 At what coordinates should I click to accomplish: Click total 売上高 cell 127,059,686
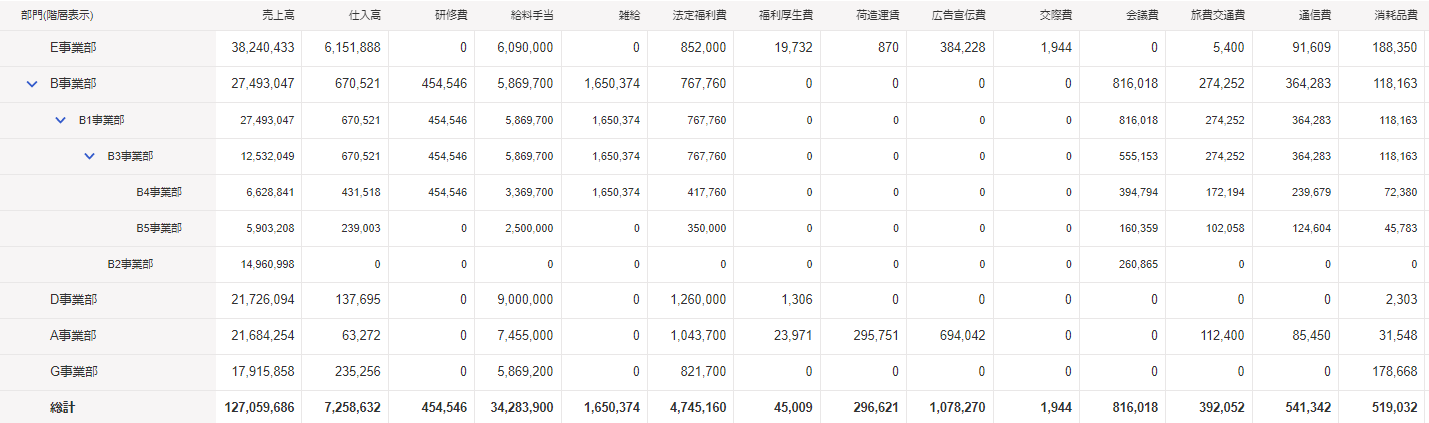point(258,408)
